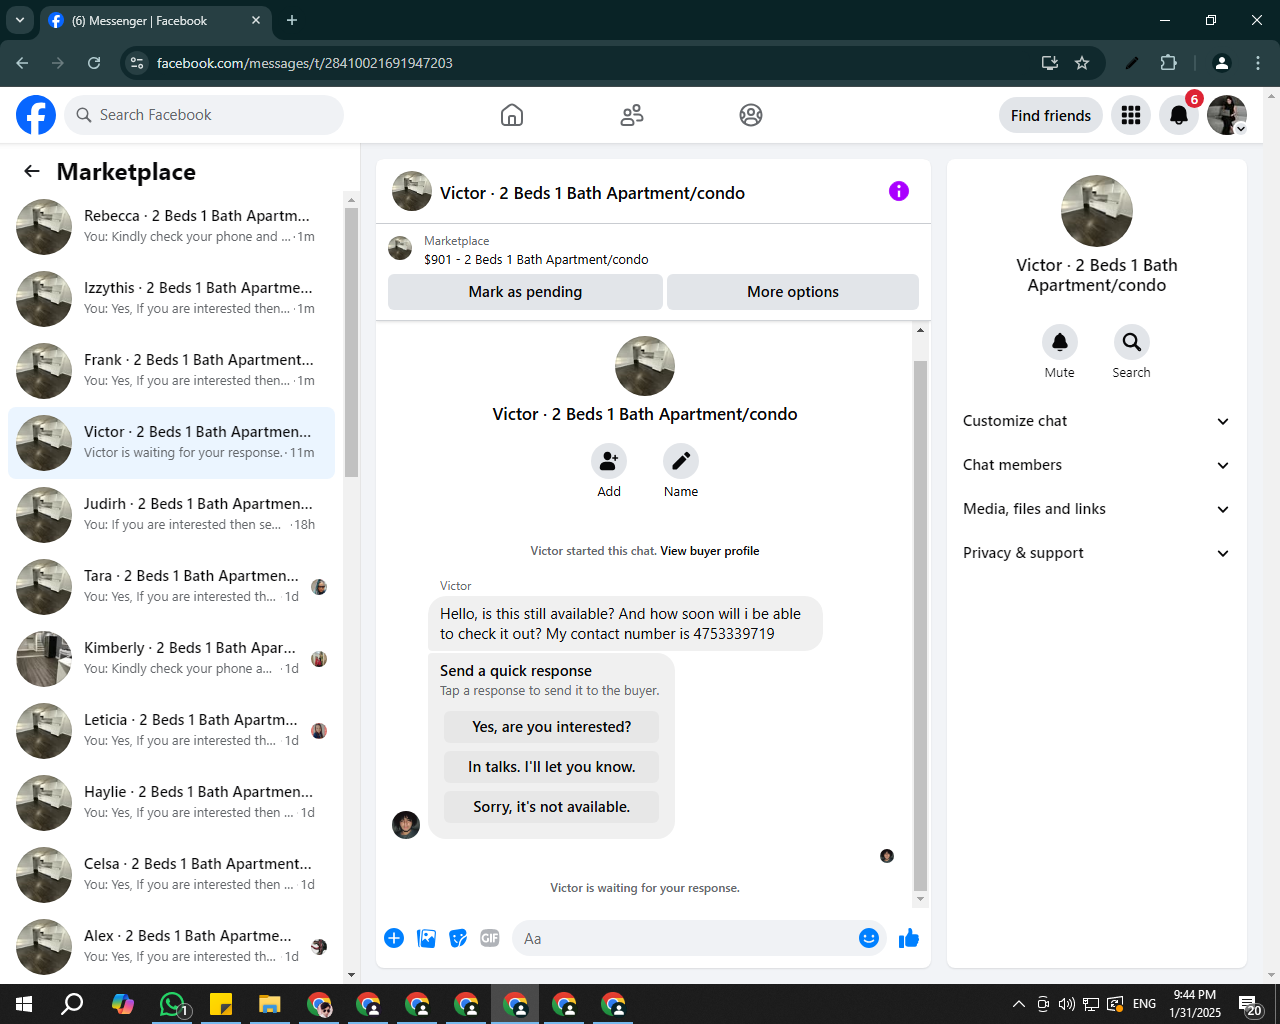The width and height of the screenshot is (1280, 1024).
Task: Bookmark this page with star icon
Action: (x=1082, y=63)
